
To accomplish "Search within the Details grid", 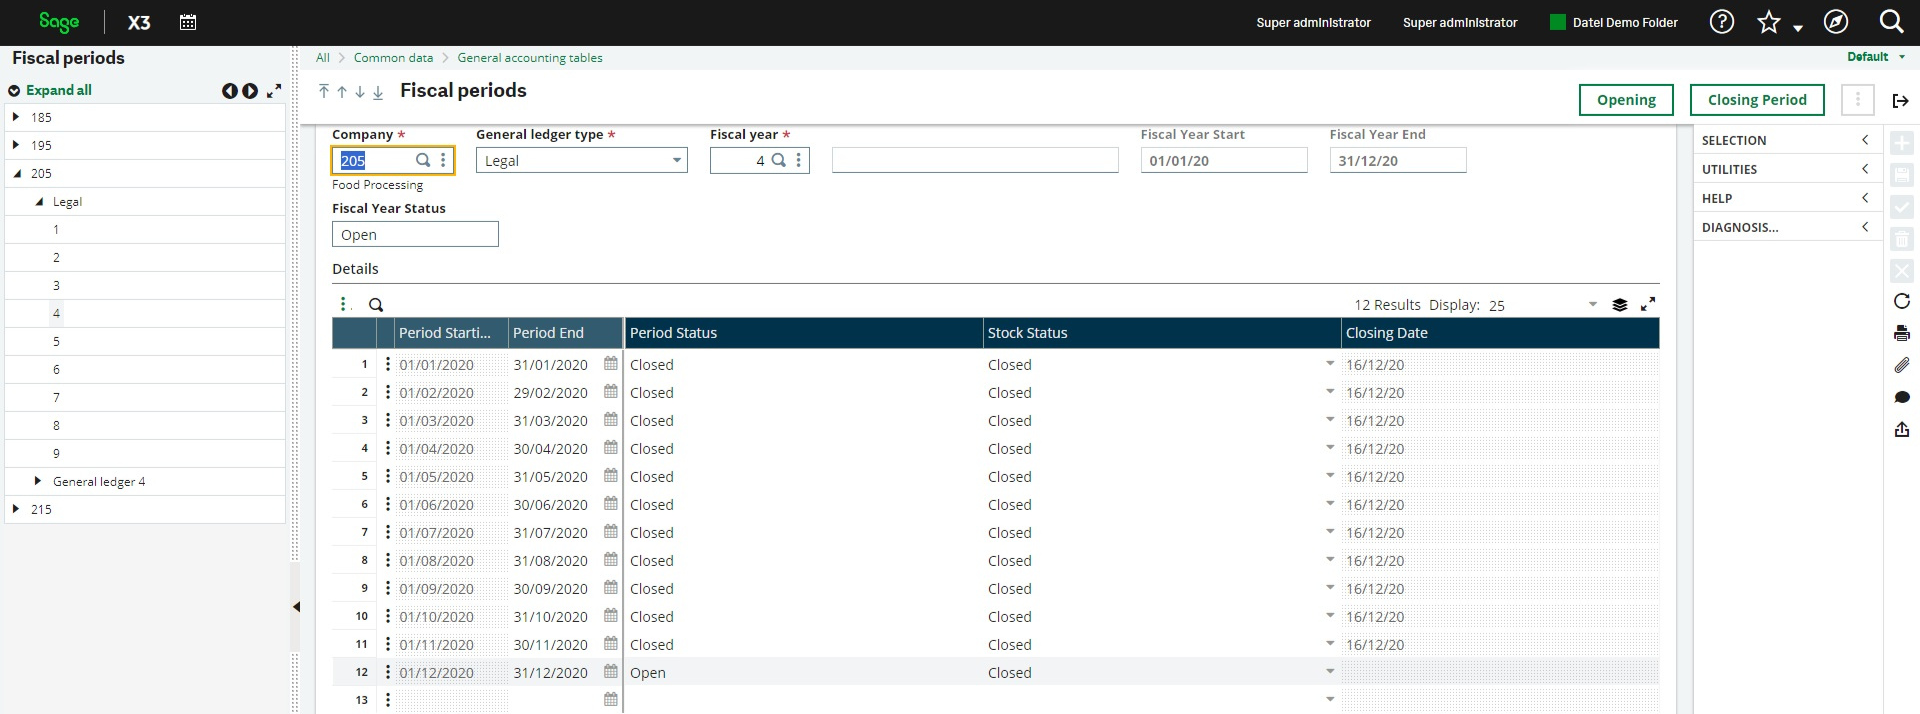I will (x=376, y=305).
